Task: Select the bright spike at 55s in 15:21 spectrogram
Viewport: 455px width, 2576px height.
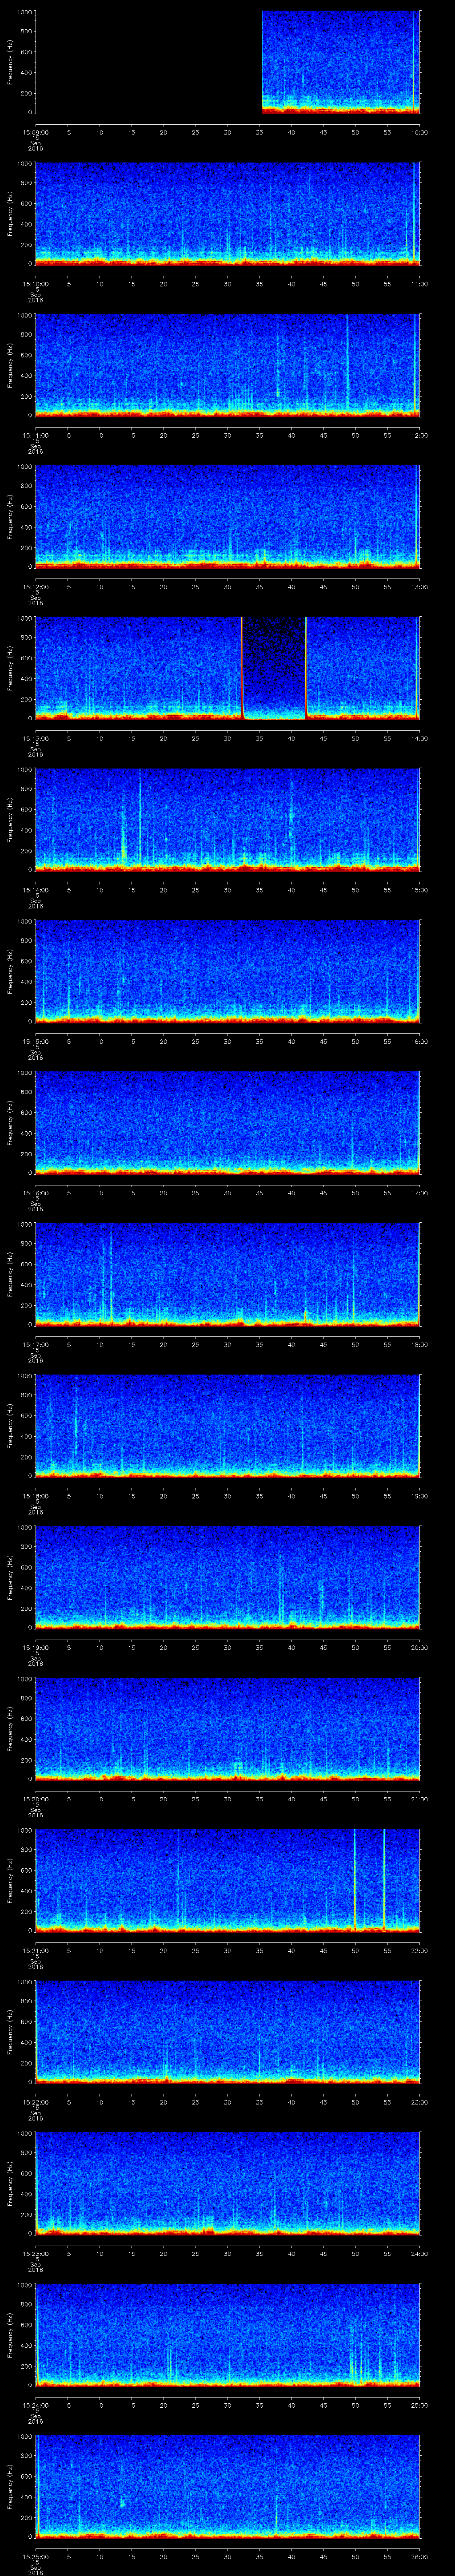Action: coord(384,1877)
